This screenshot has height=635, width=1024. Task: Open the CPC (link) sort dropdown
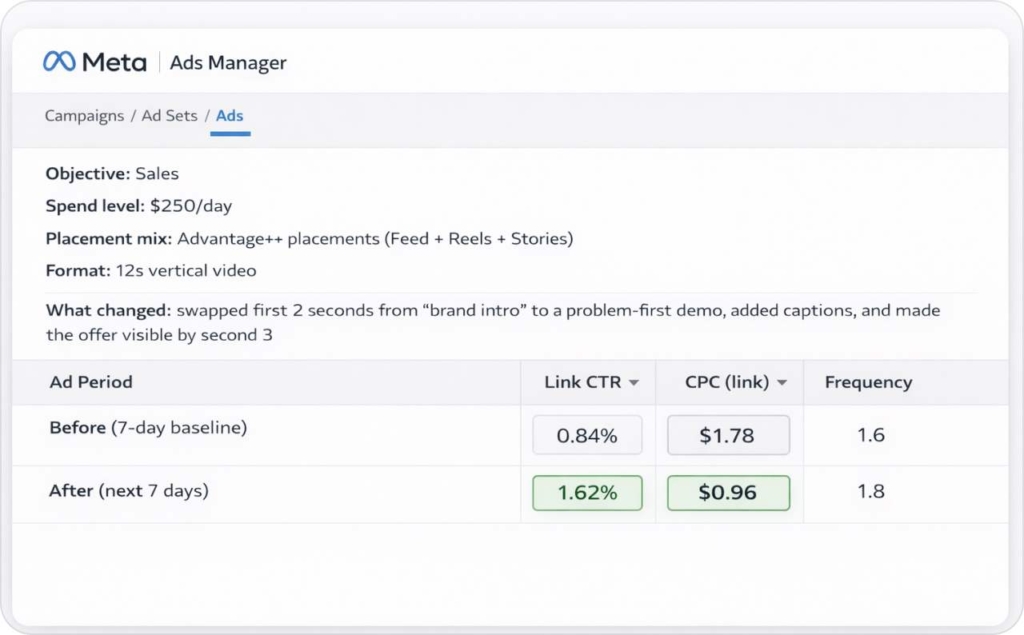[x=782, y=382]
